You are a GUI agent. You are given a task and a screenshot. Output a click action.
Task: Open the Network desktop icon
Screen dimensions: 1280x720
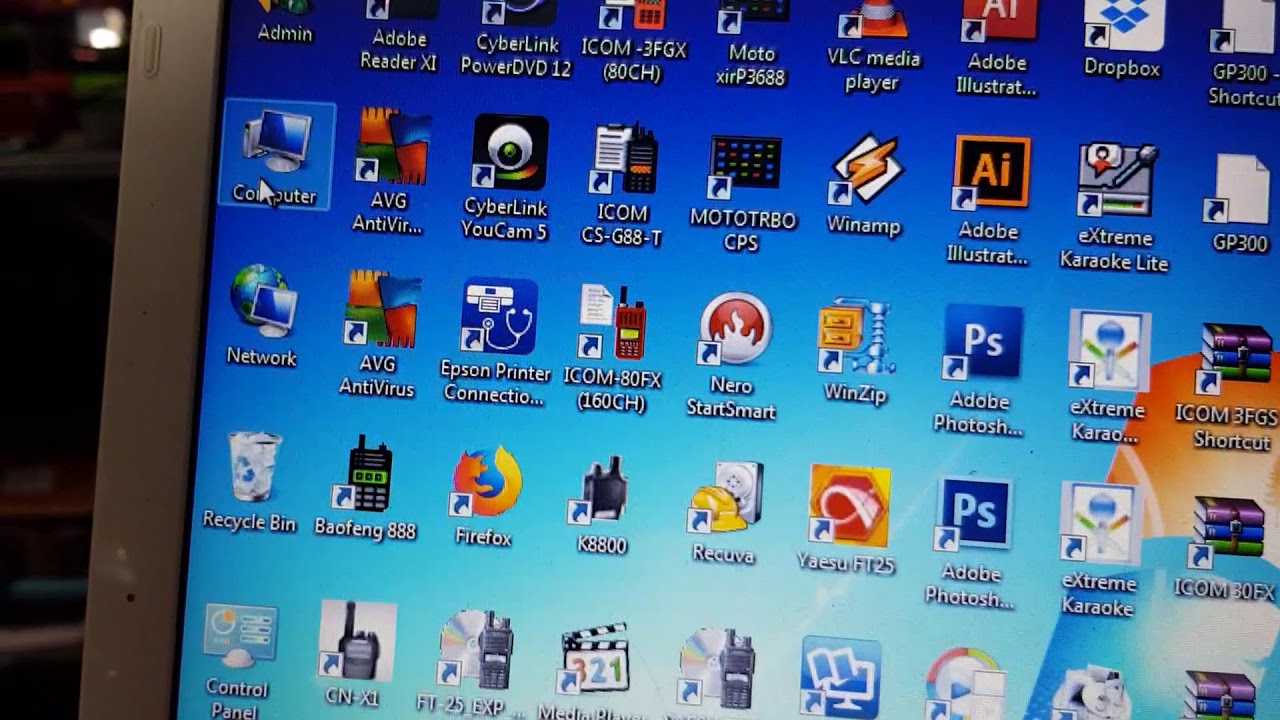click(x=263, y=315)
